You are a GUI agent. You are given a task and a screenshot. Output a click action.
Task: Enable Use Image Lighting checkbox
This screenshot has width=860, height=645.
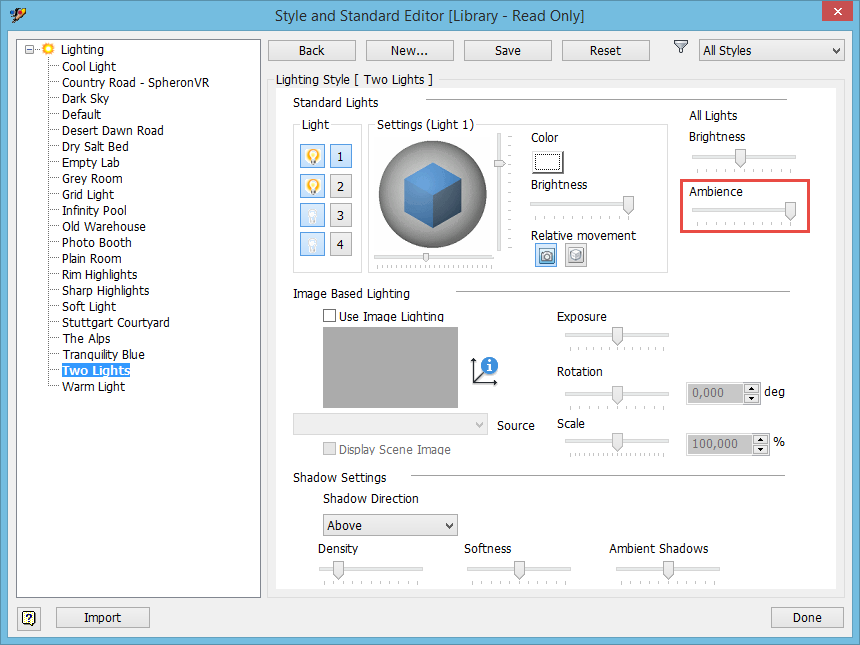pyautogui.click(x=329, y=316)
